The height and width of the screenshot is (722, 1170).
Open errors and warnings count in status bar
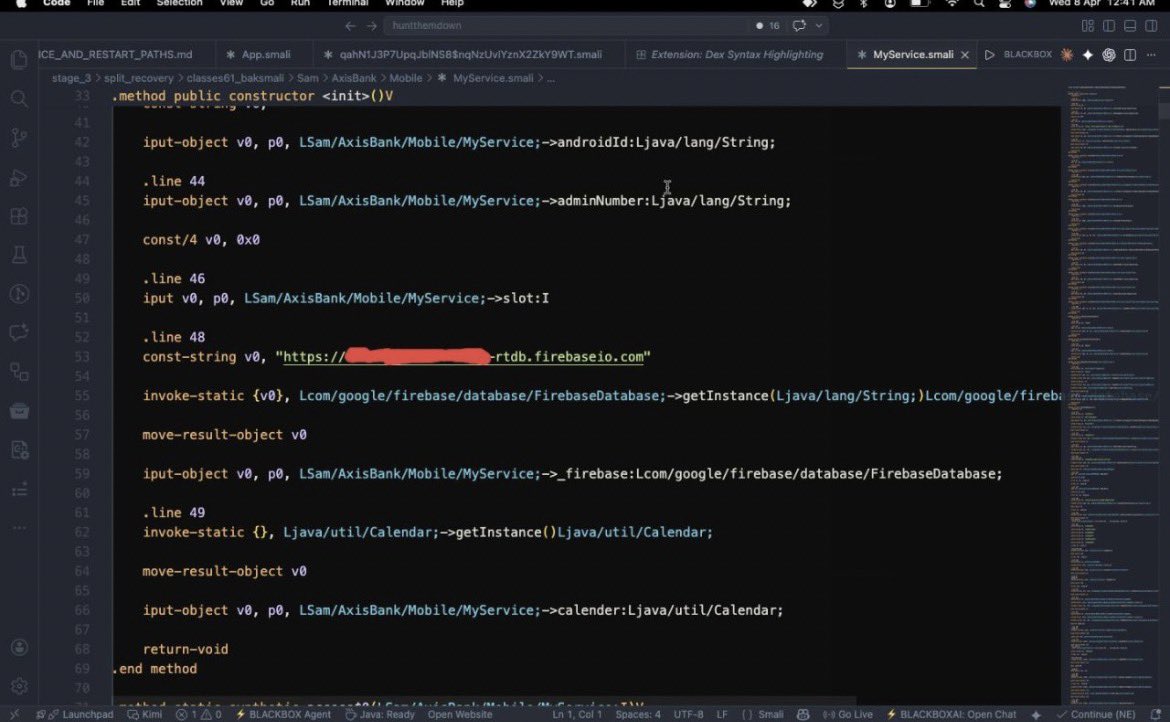(x=198, y=714)
